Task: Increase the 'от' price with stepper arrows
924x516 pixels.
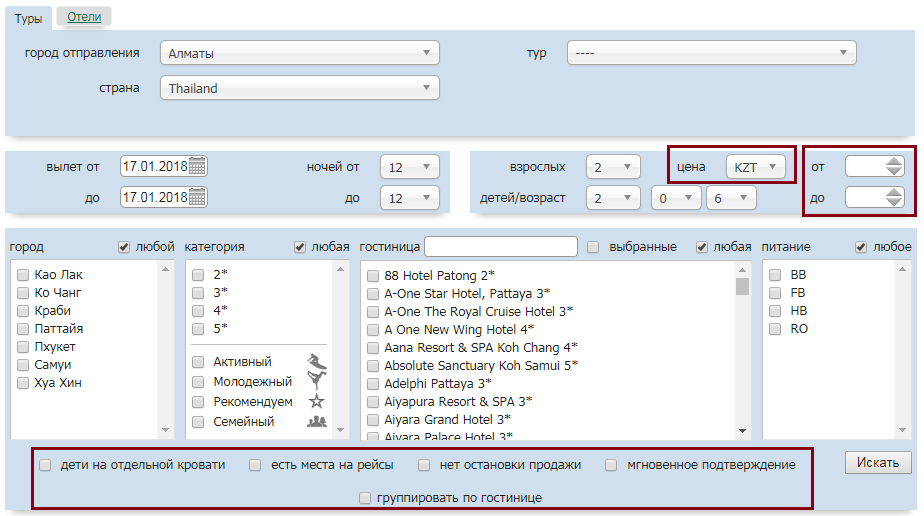Action: coord(894,162)
